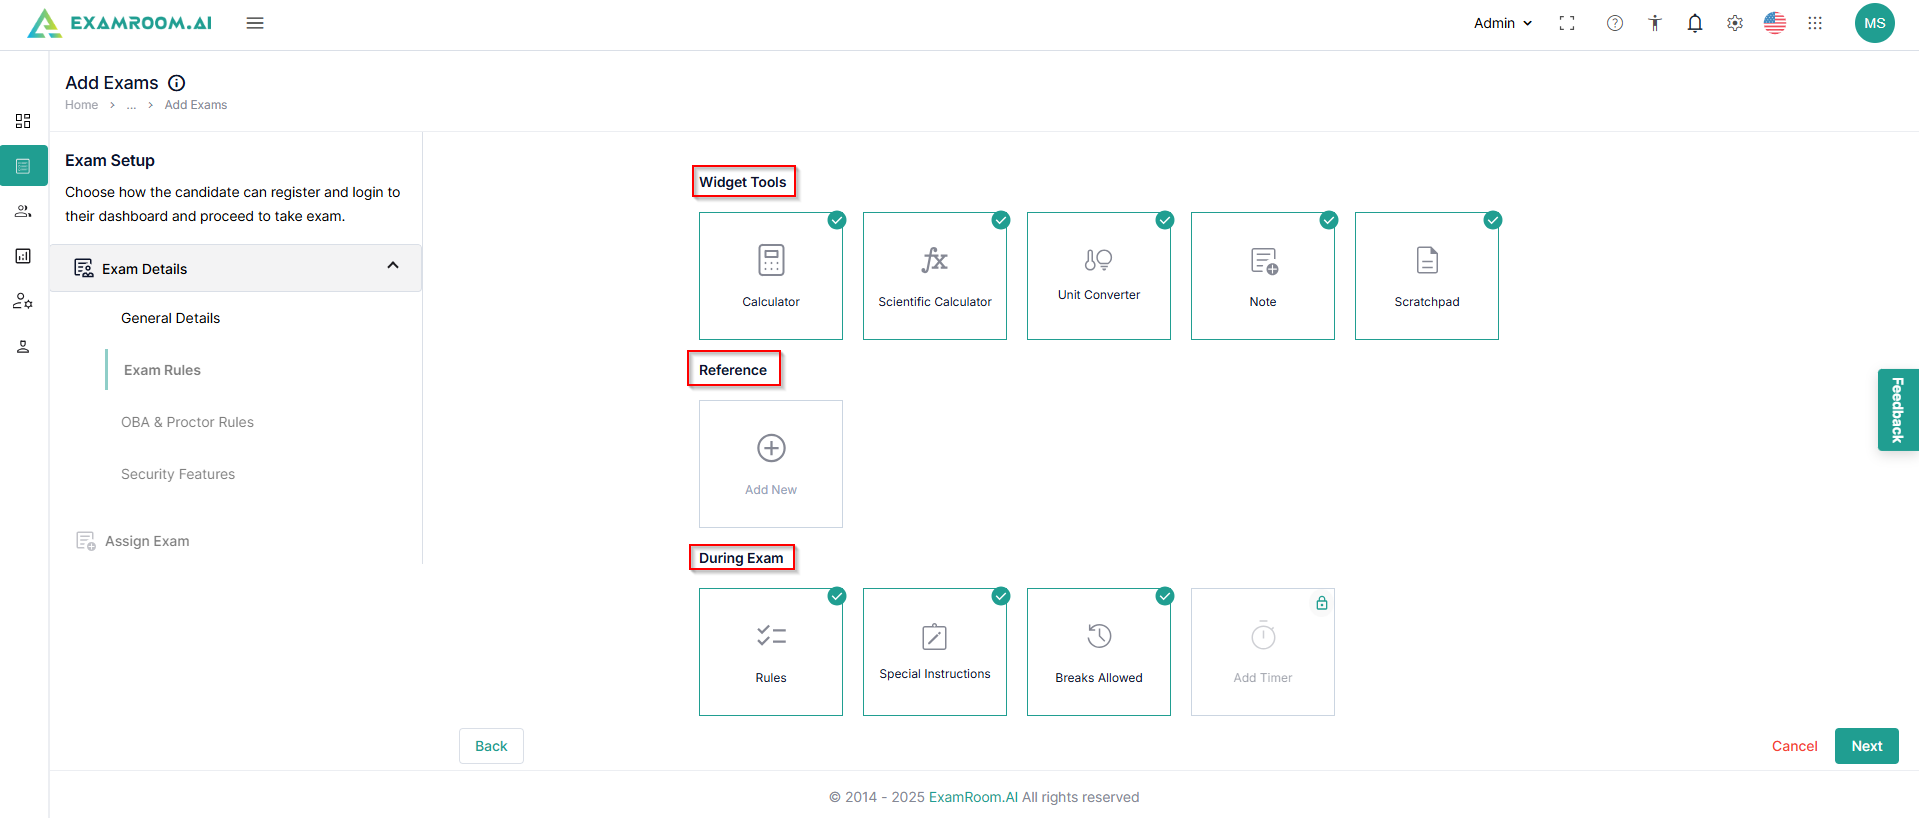Click the lock icon on Add Timer

(1322, 603)
